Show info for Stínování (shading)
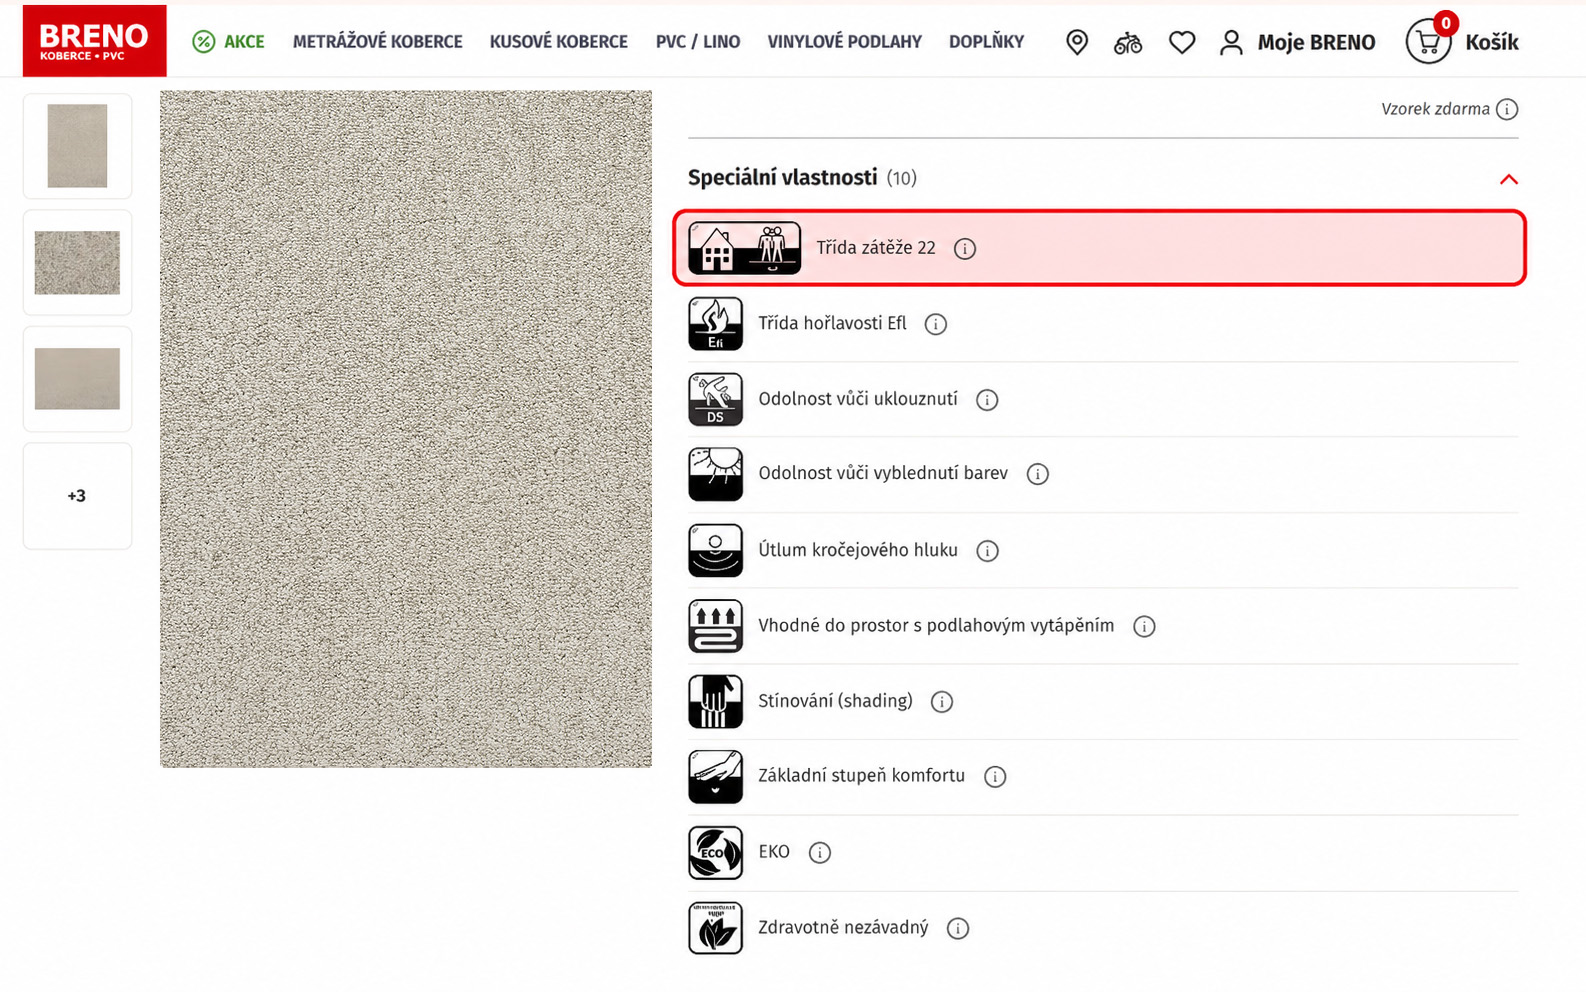This screenshot has width=1586, height=992. pos(942,702)
